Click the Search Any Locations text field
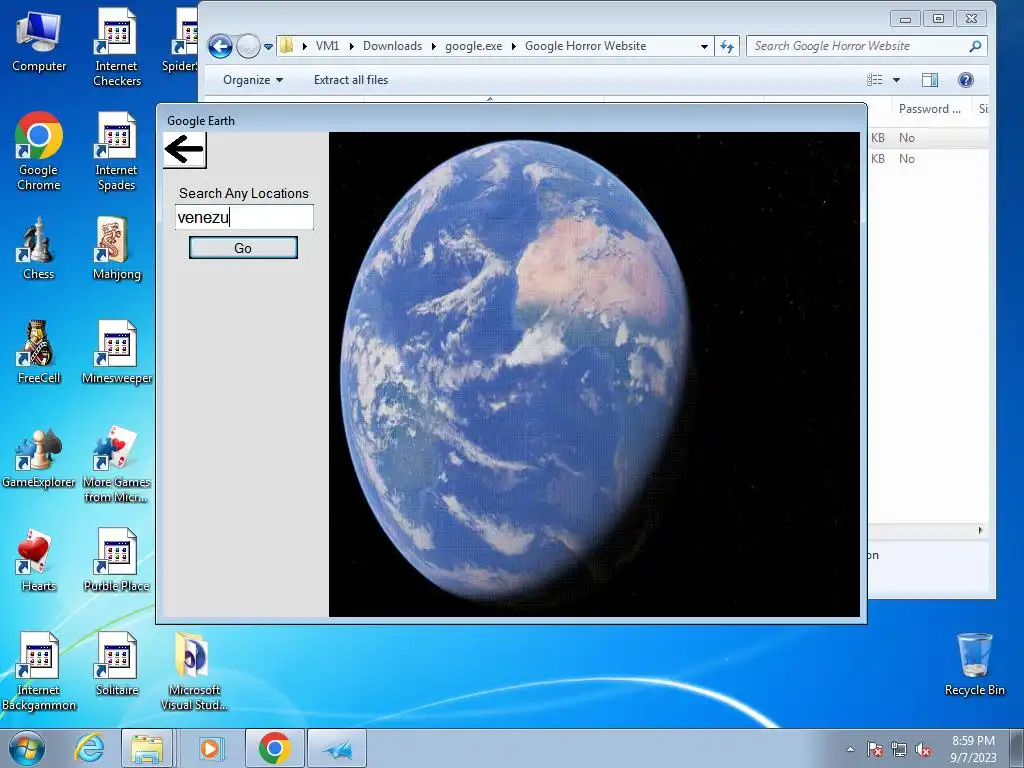The width and height of the screenshot is (1024, 768). pos(244,217)
